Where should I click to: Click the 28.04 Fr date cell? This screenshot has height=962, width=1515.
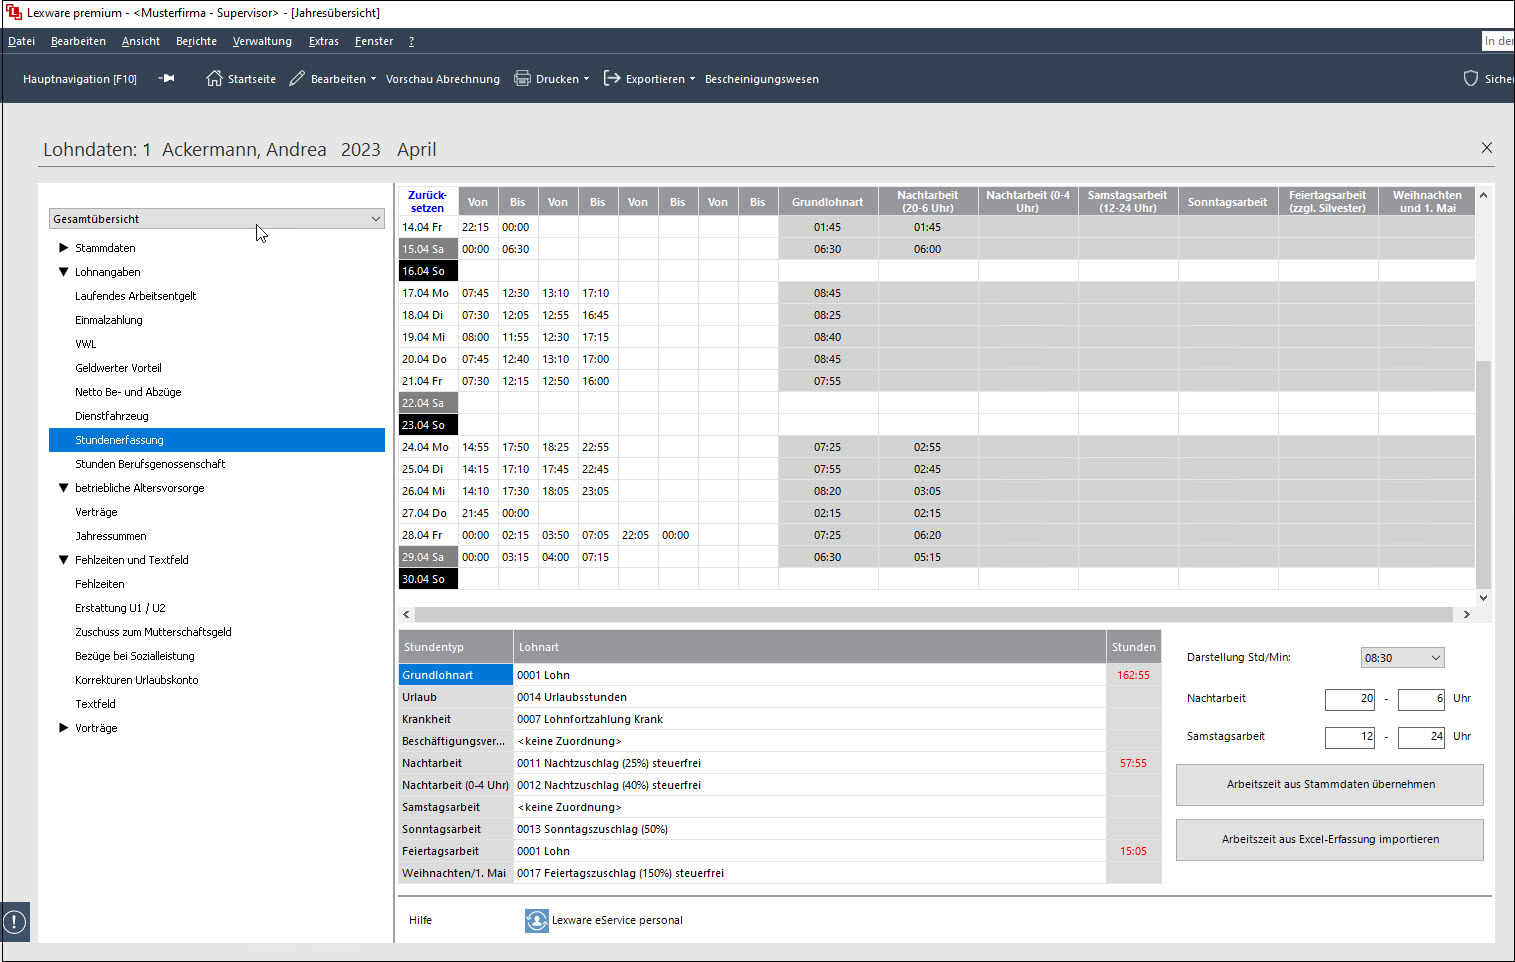tap(428, 535)
